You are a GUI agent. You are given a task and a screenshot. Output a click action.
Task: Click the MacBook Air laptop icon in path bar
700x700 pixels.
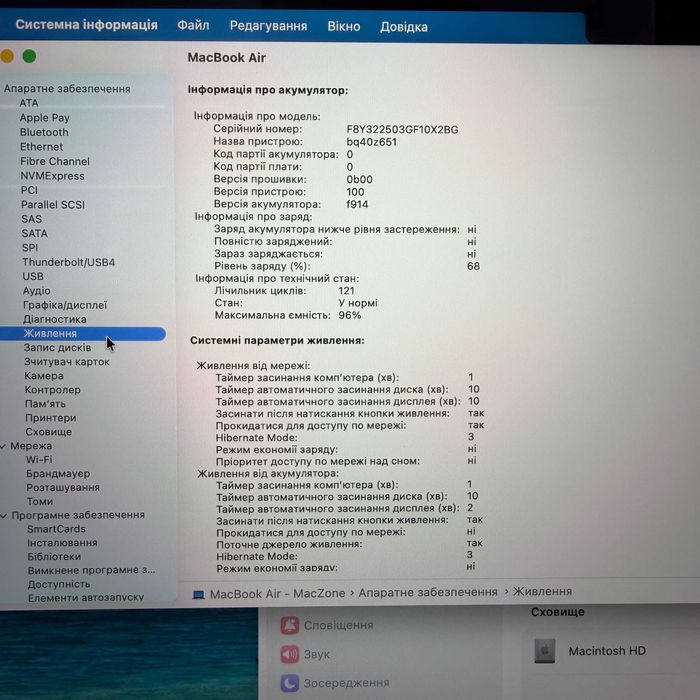198,595
